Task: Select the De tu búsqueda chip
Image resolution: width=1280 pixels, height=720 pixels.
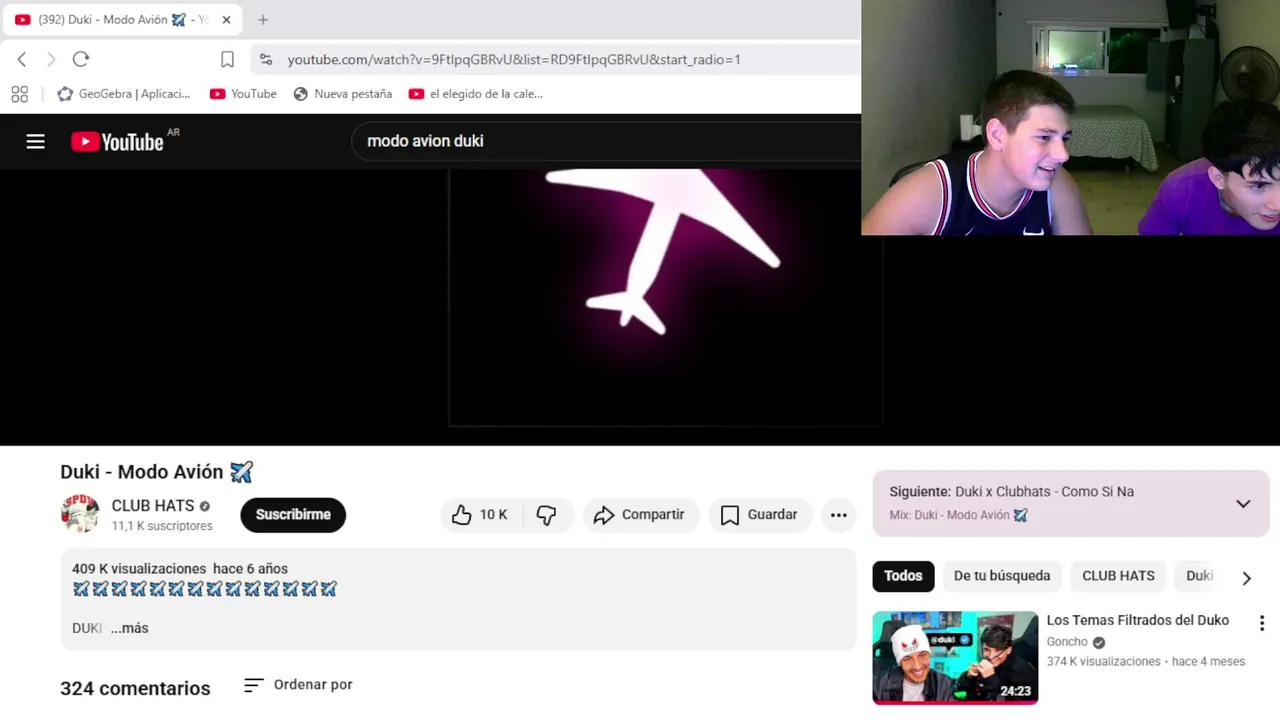Action: (1002, 576)
